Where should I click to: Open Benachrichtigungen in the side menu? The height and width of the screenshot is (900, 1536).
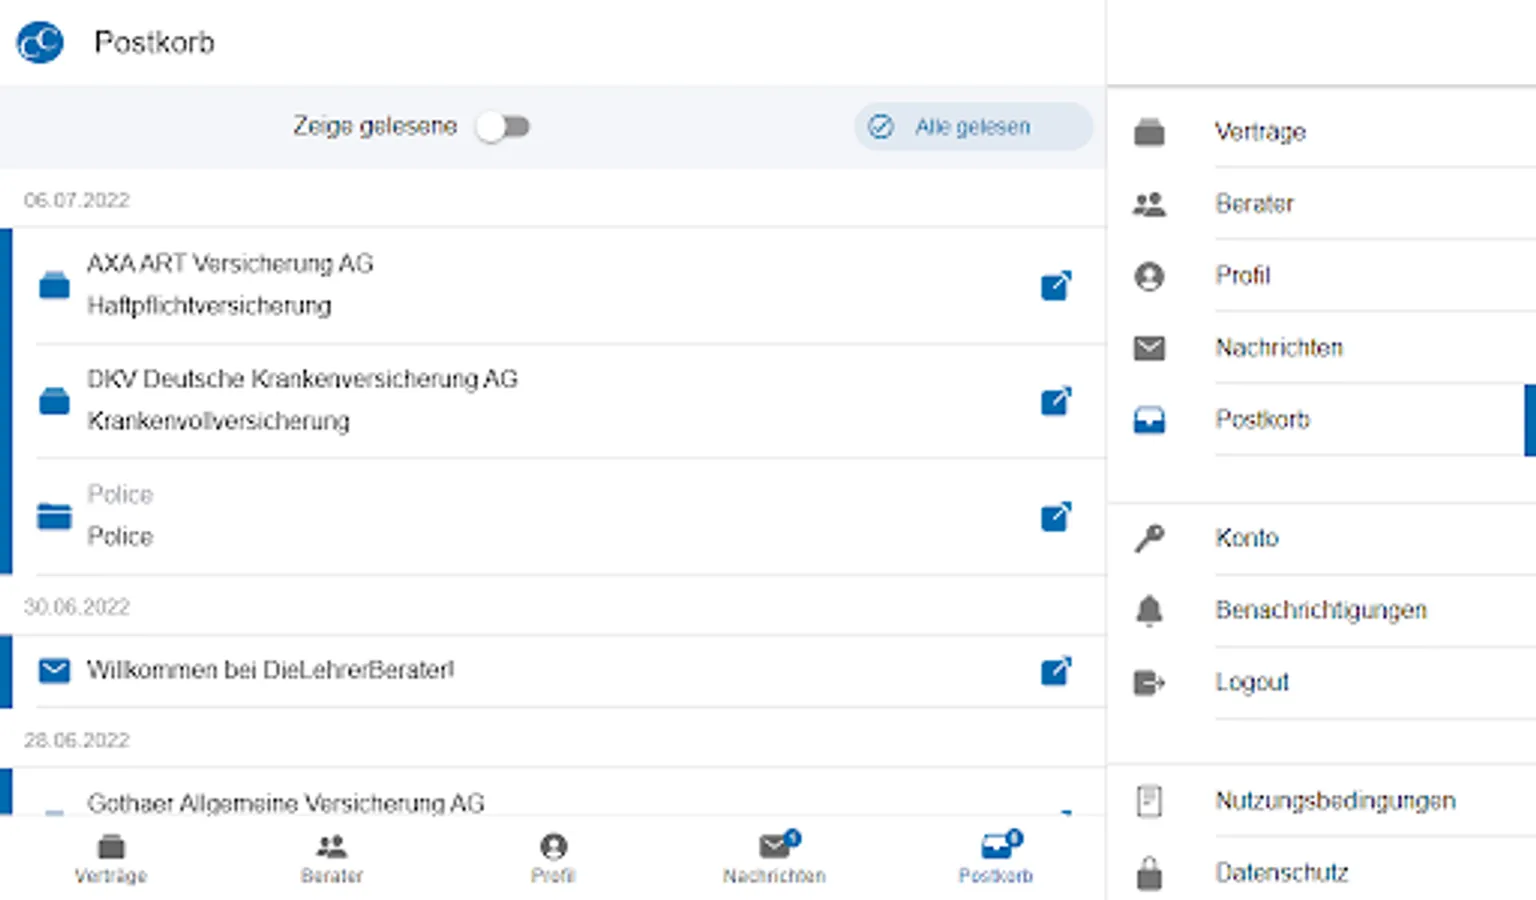(x=1322, y=610)
